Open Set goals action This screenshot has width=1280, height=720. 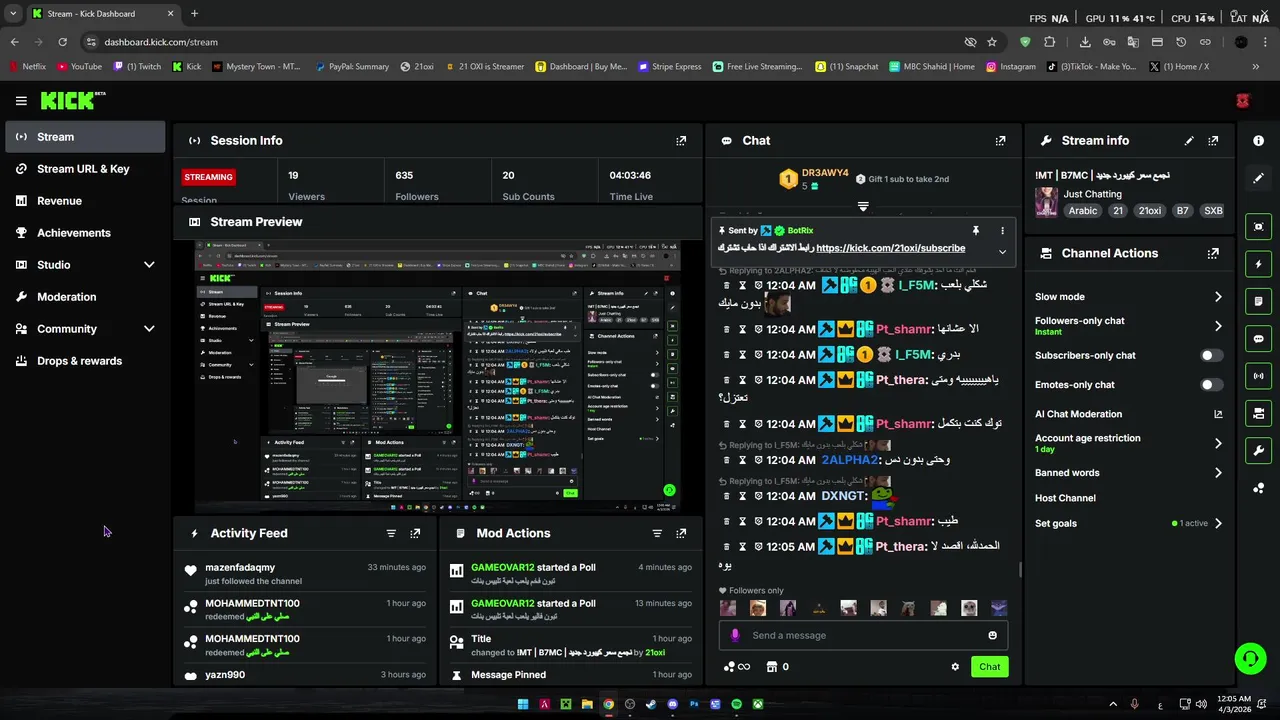1129,524
